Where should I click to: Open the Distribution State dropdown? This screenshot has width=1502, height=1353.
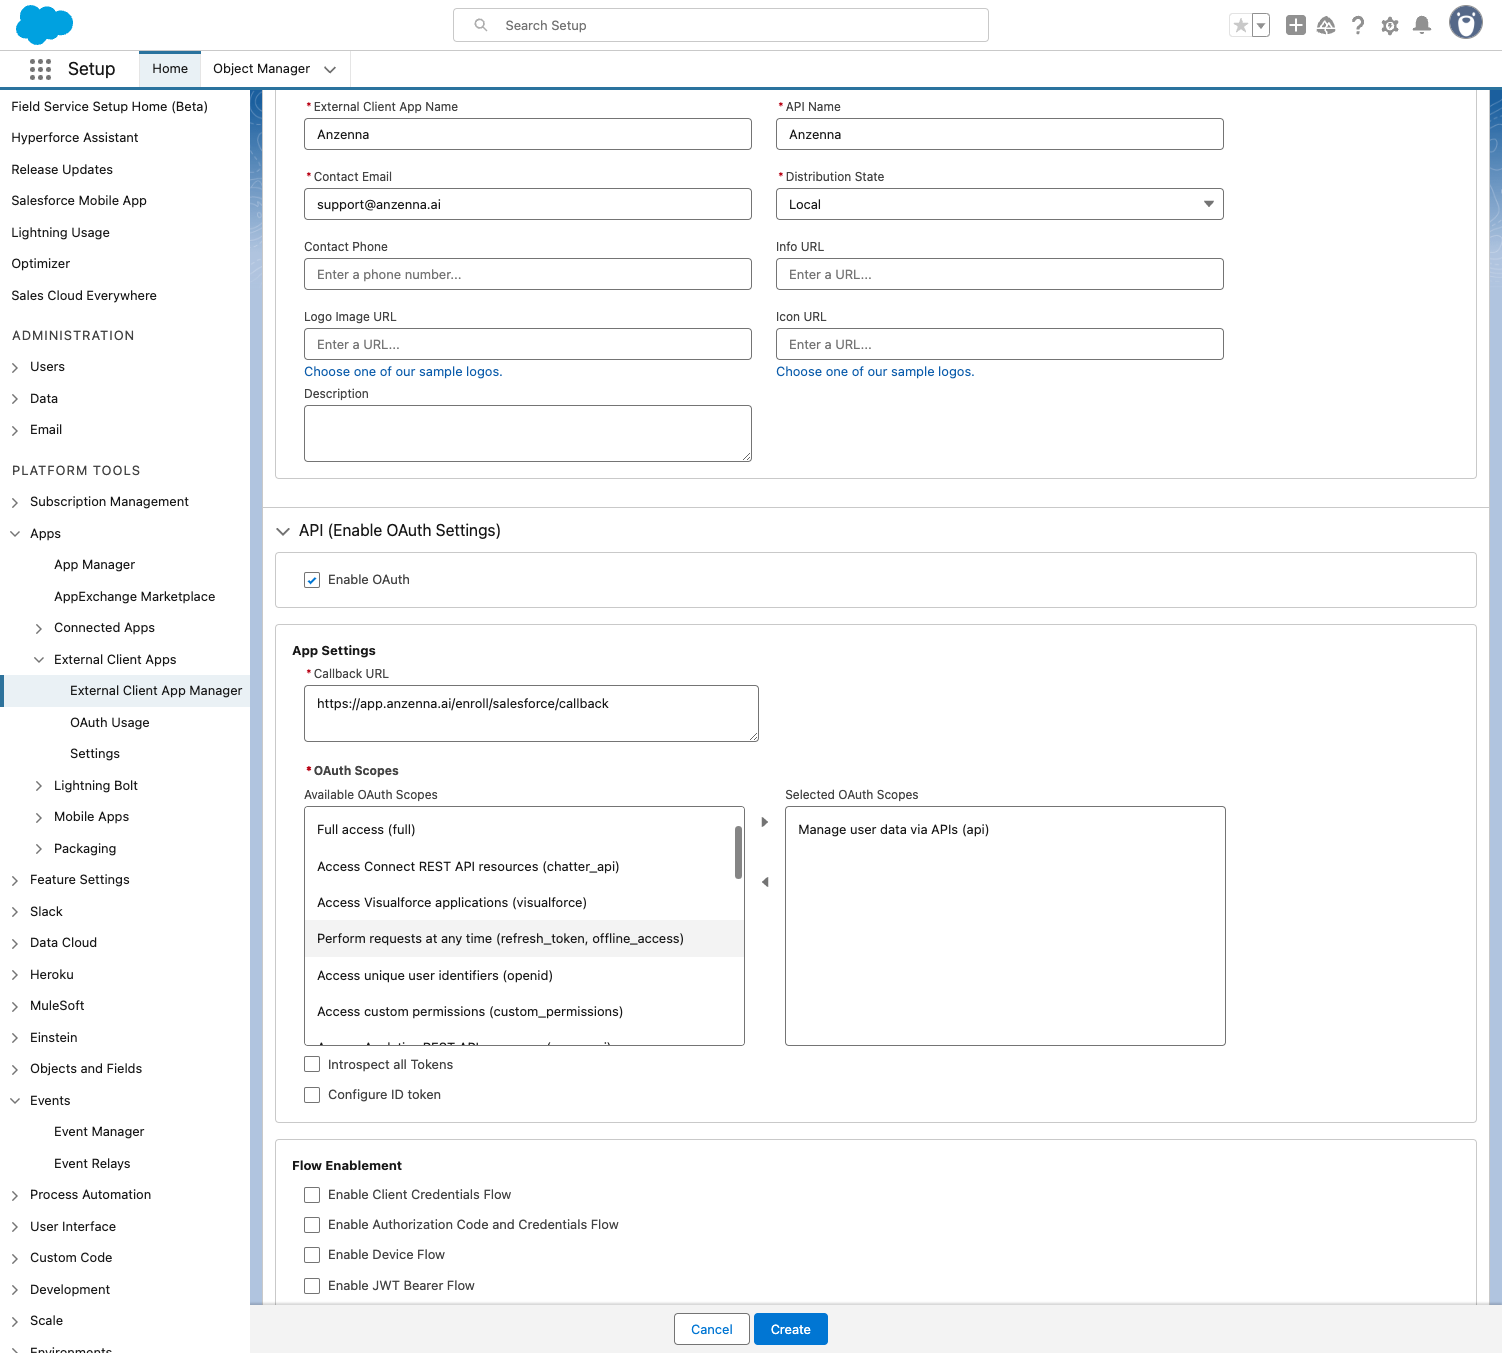pos(999,204)
